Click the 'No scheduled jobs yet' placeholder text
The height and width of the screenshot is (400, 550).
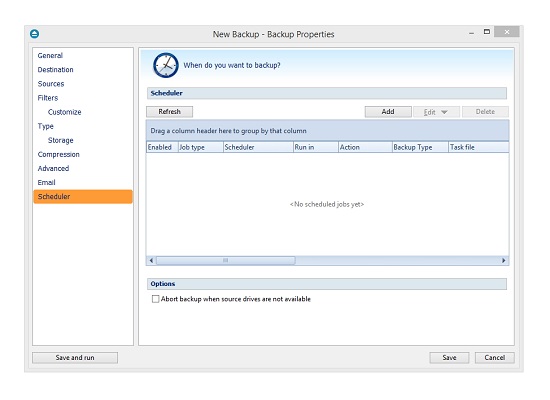tap(327, 204)
